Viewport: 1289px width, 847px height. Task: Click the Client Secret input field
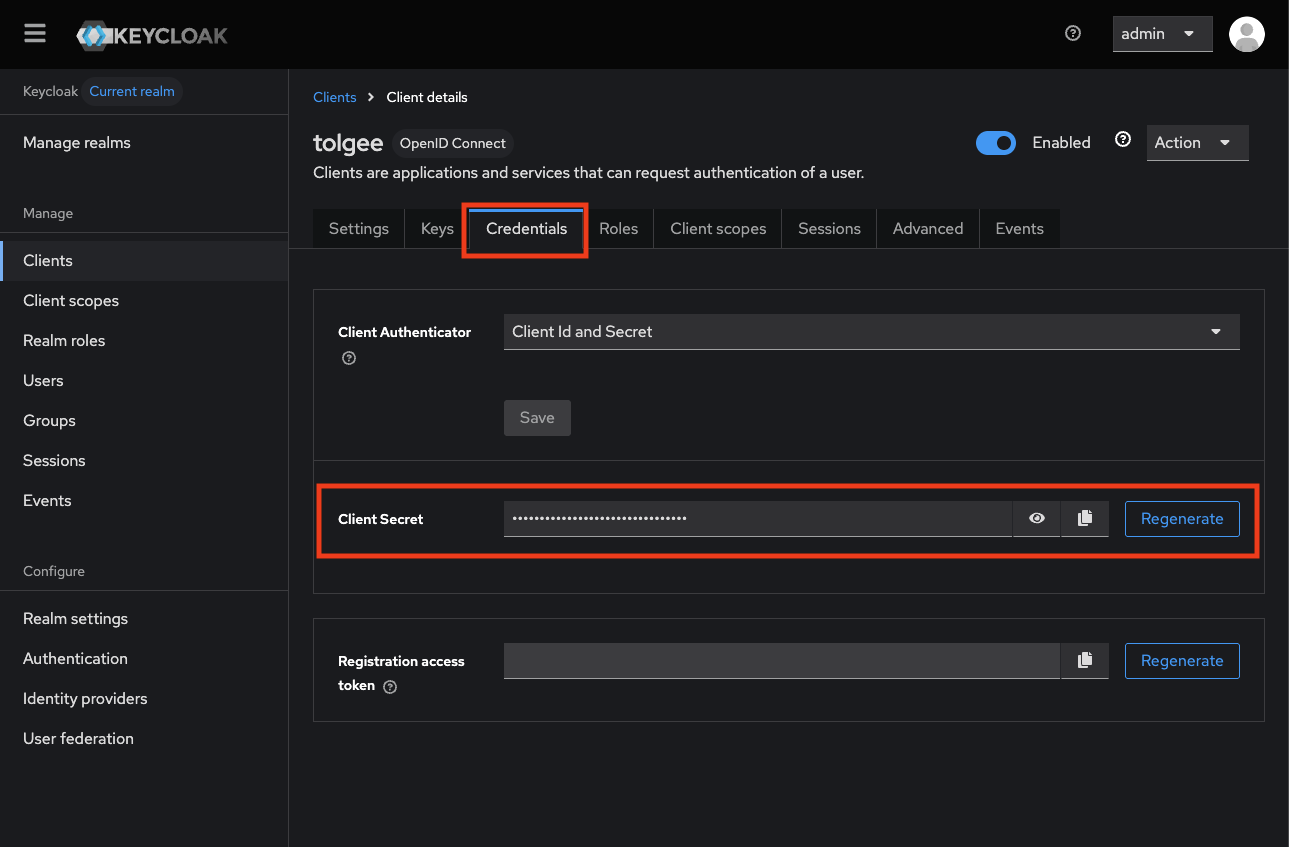tap(757, 518)
